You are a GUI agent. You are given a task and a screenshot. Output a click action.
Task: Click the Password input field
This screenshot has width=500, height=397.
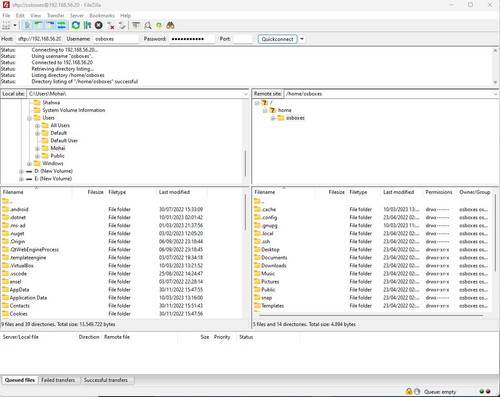192,39
